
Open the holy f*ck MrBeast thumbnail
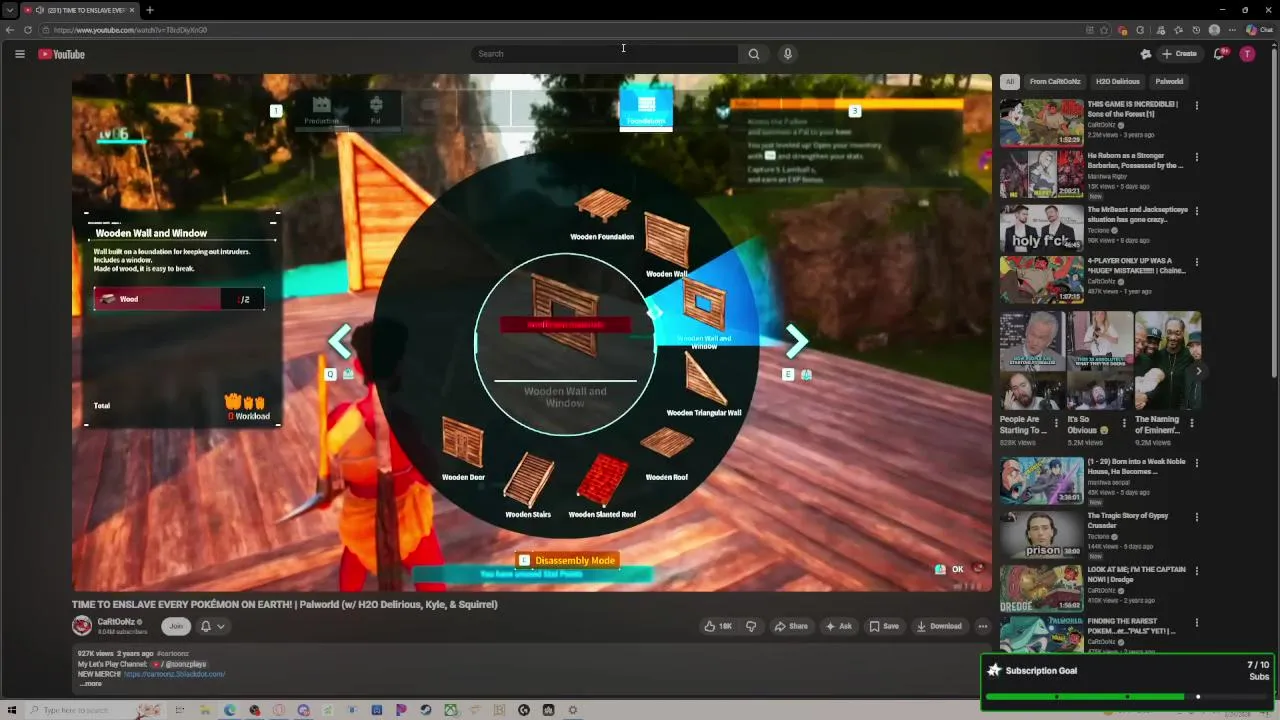coord(1041,228)
